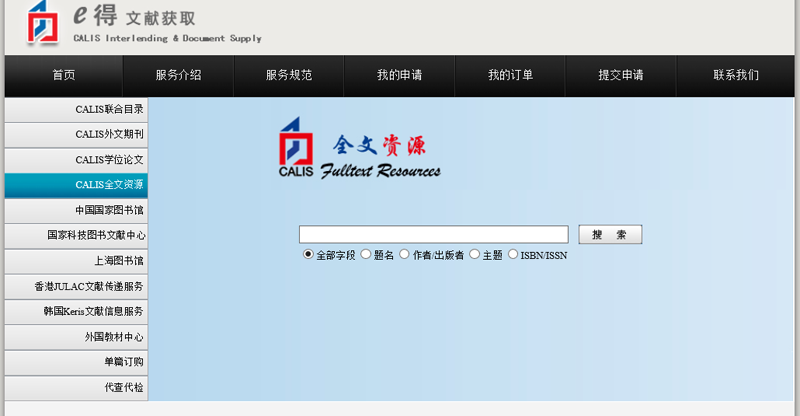The width and height of the screenshot is (800, 416).
Task: Open 单篇订购 in the sidebar
Action: tap(76, 362)
